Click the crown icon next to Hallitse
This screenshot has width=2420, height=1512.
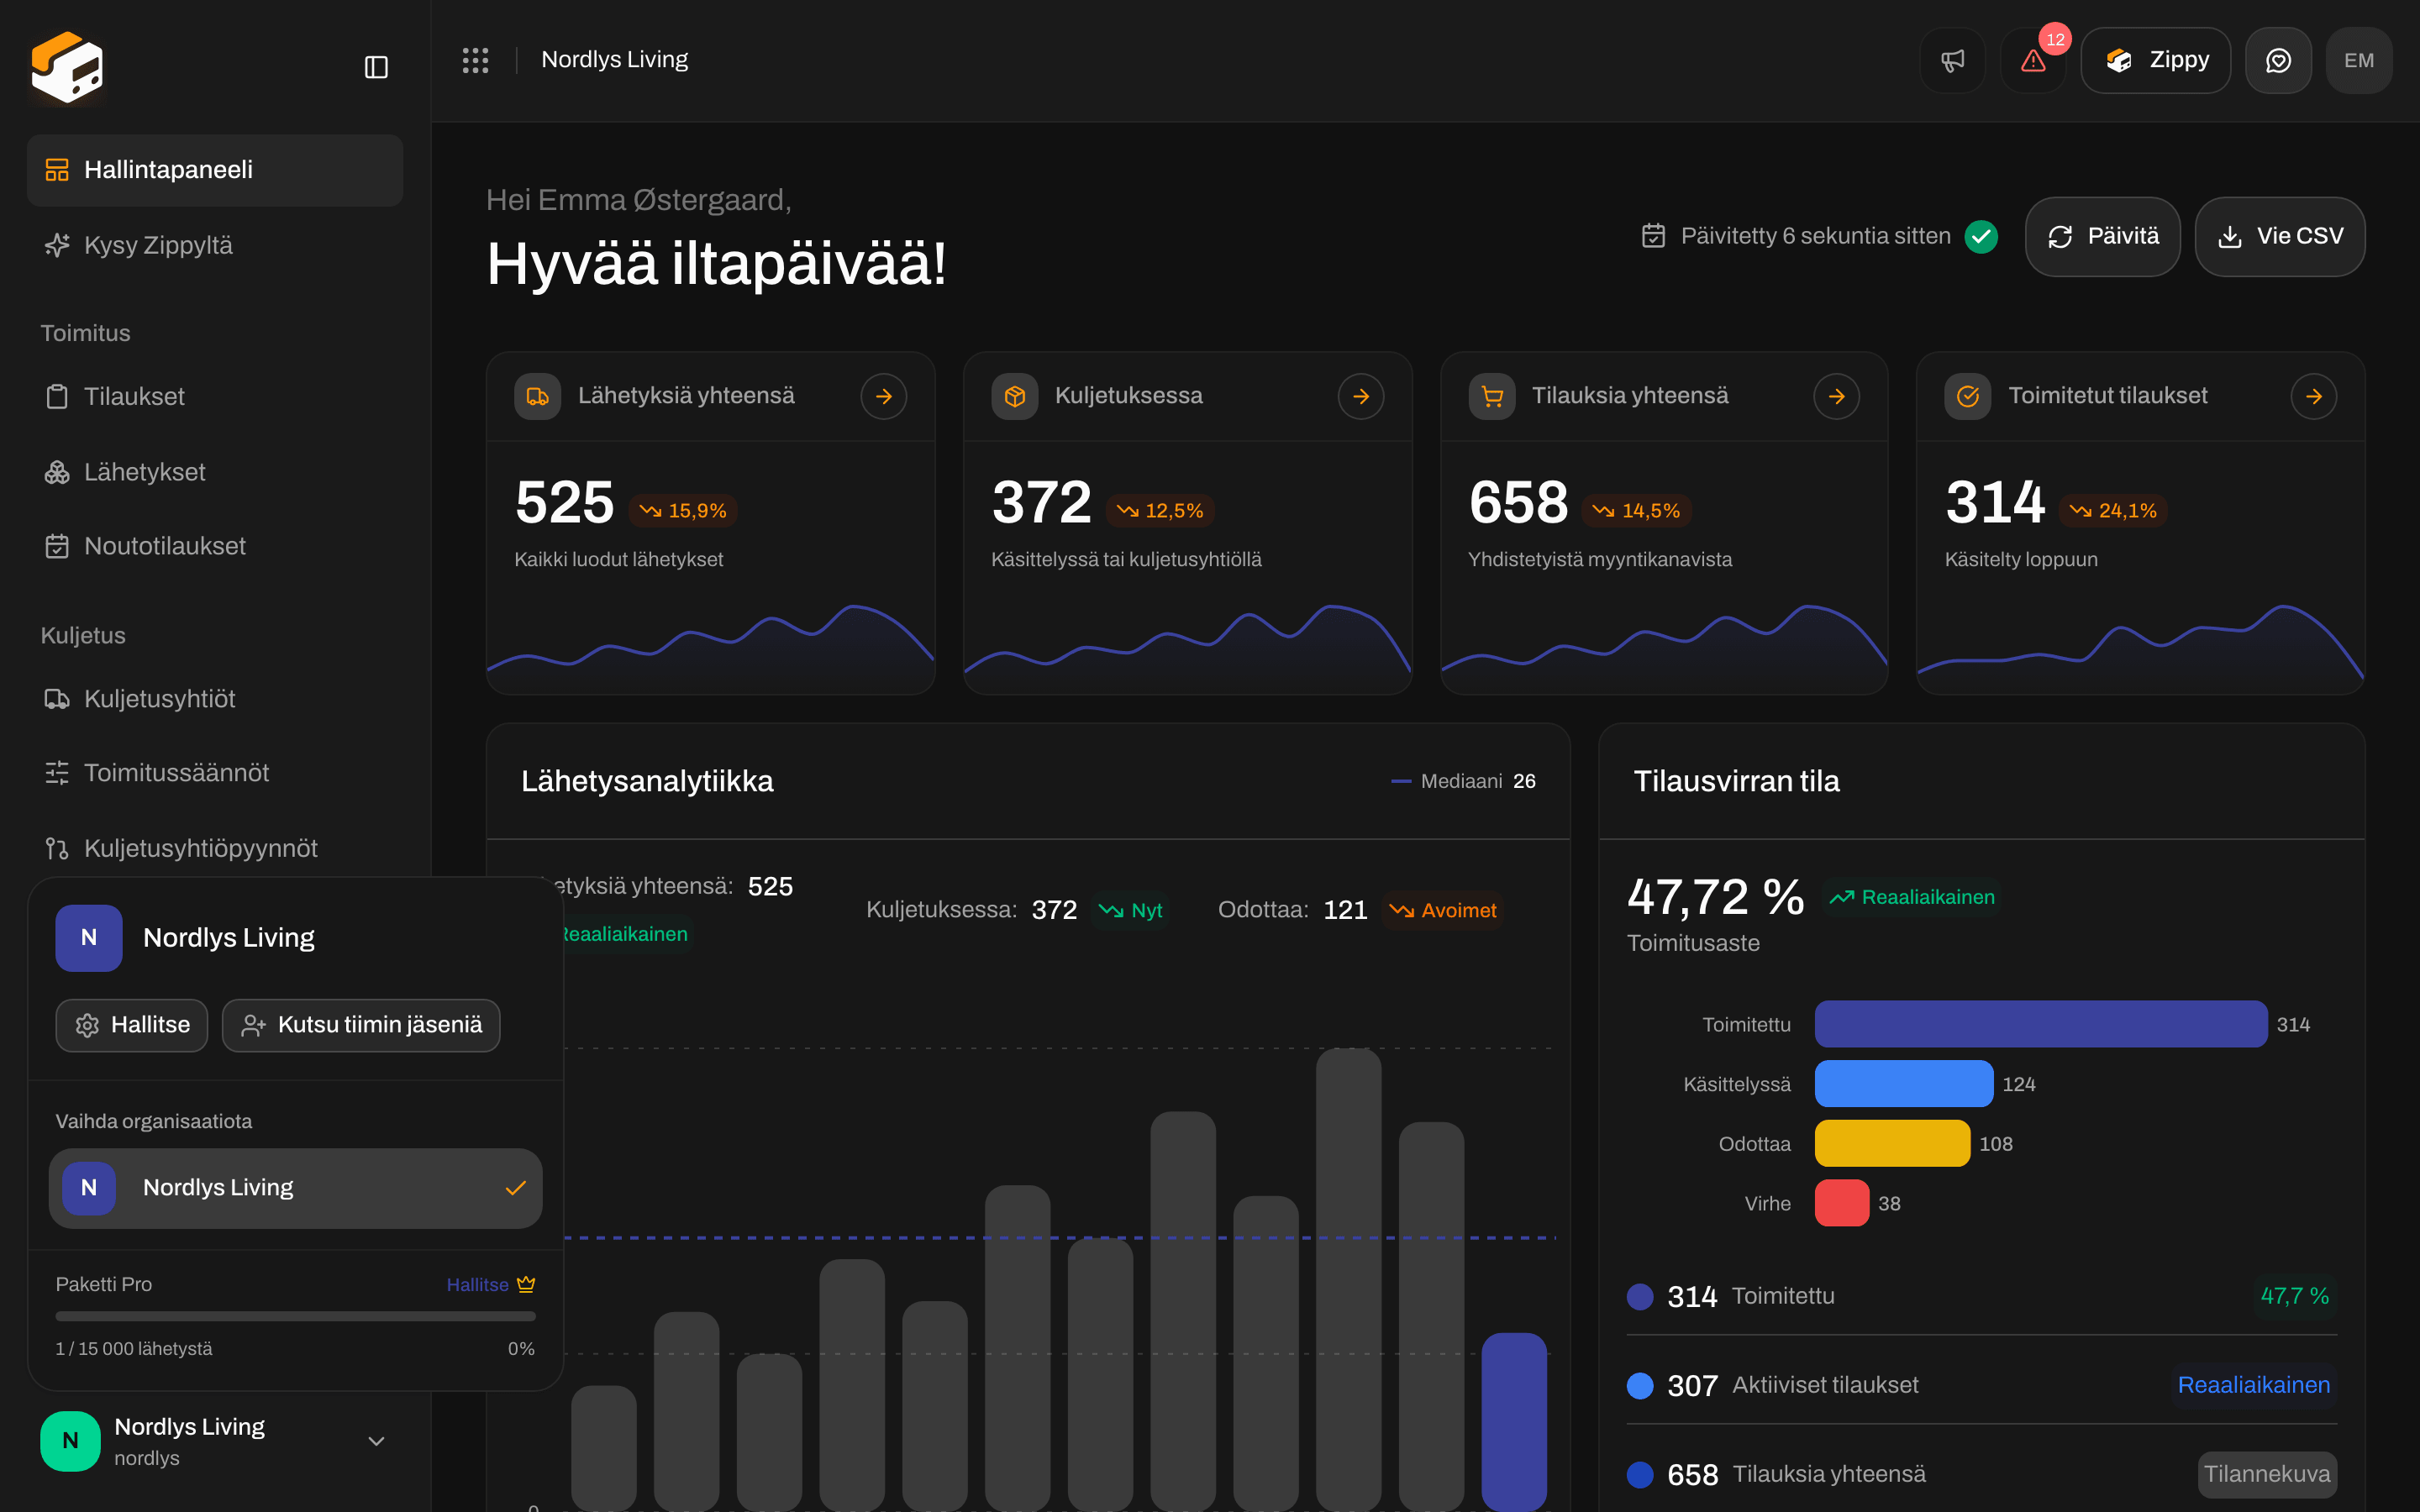point(526,1284)
